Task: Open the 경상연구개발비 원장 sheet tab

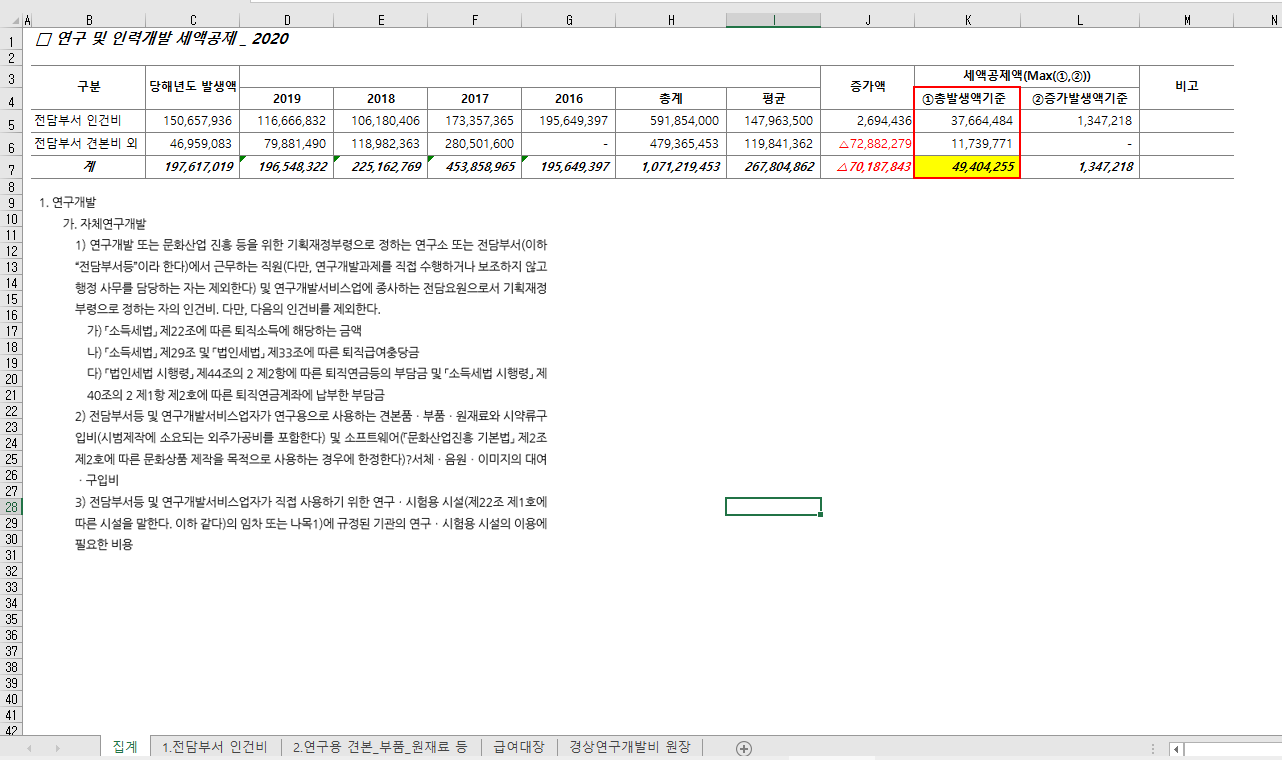Action: (x=629, y=747)
